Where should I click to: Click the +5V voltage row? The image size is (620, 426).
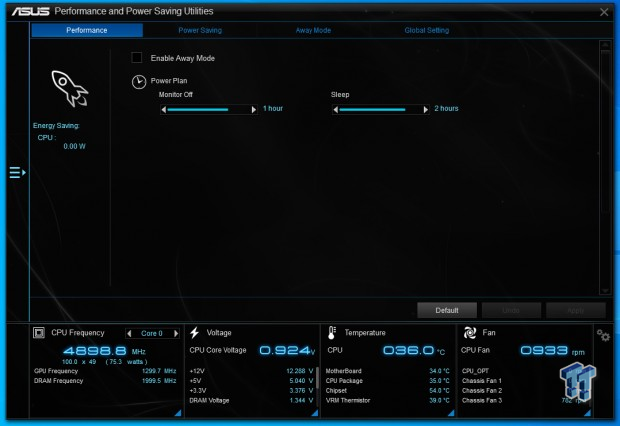[x=251, y=381]
